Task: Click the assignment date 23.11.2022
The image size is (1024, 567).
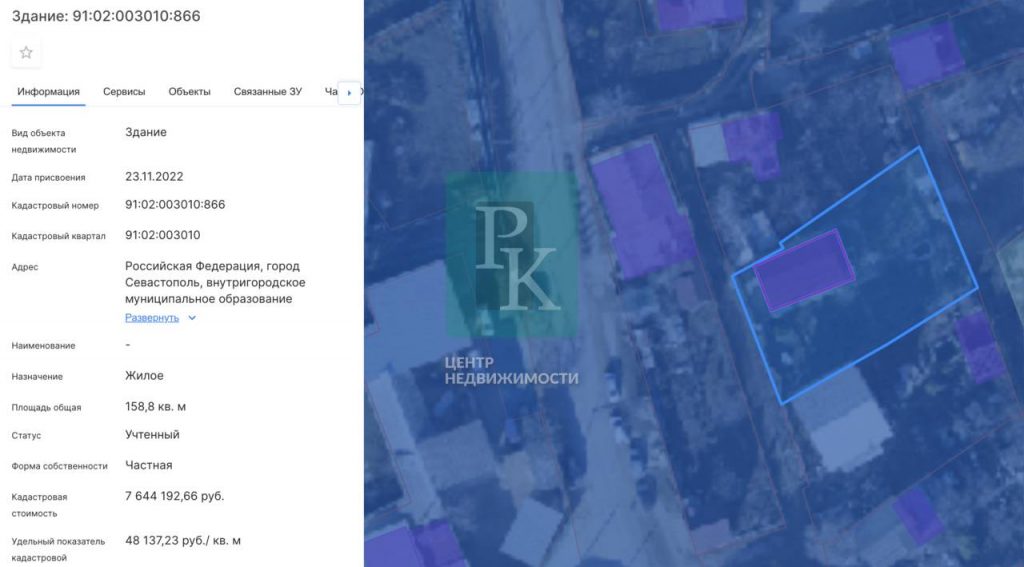Action: pos(154,176)
